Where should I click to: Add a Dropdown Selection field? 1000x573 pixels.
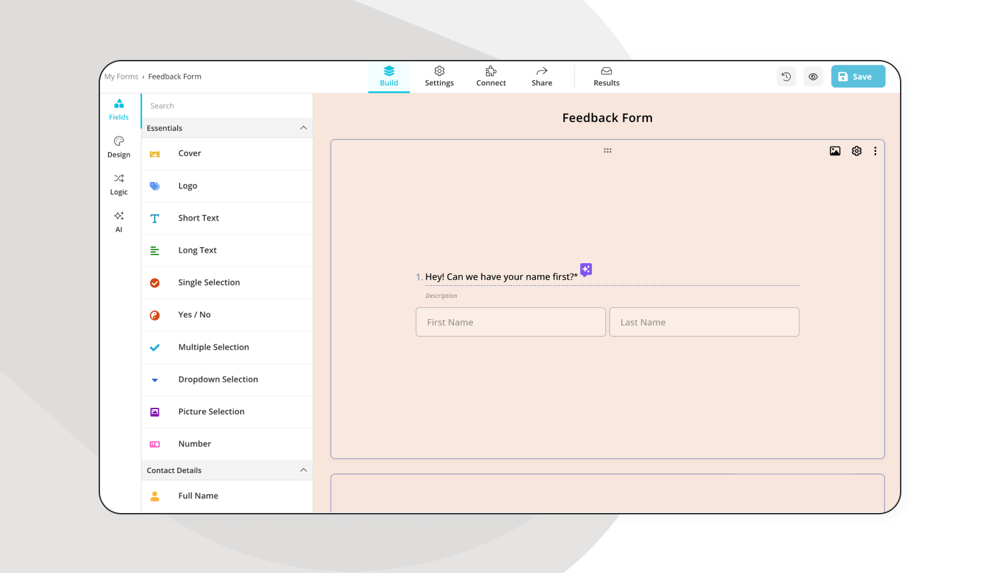point(217,379)
